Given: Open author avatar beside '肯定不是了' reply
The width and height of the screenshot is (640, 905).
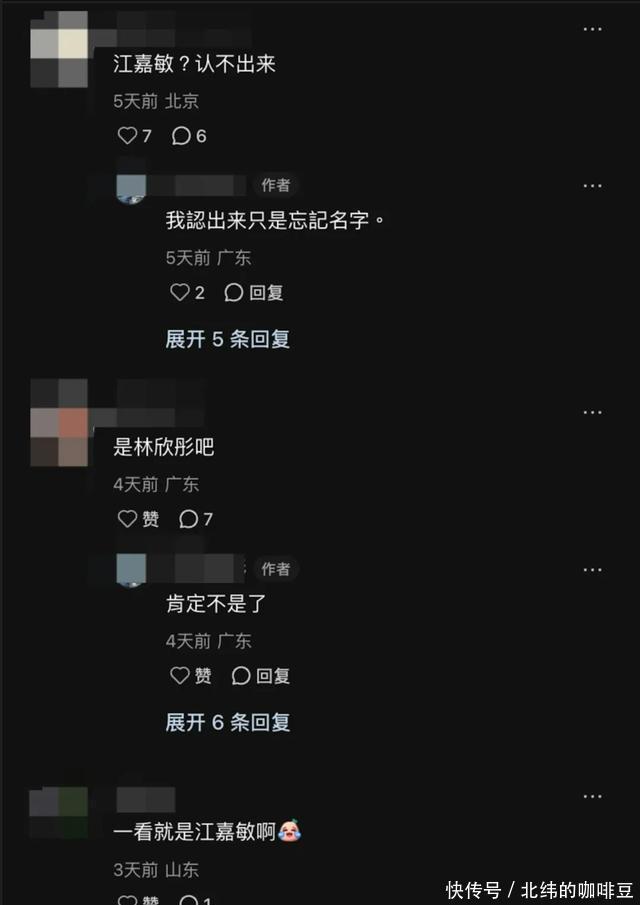Looking at the screenshot, I should point(131,570).
